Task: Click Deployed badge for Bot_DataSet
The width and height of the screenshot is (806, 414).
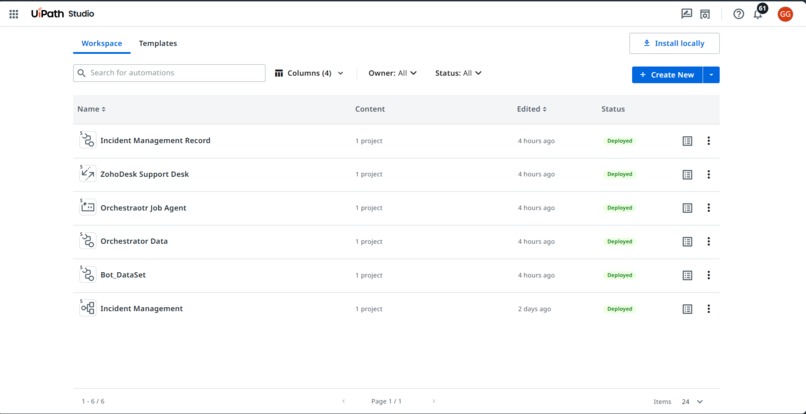Action: (619, 275)
